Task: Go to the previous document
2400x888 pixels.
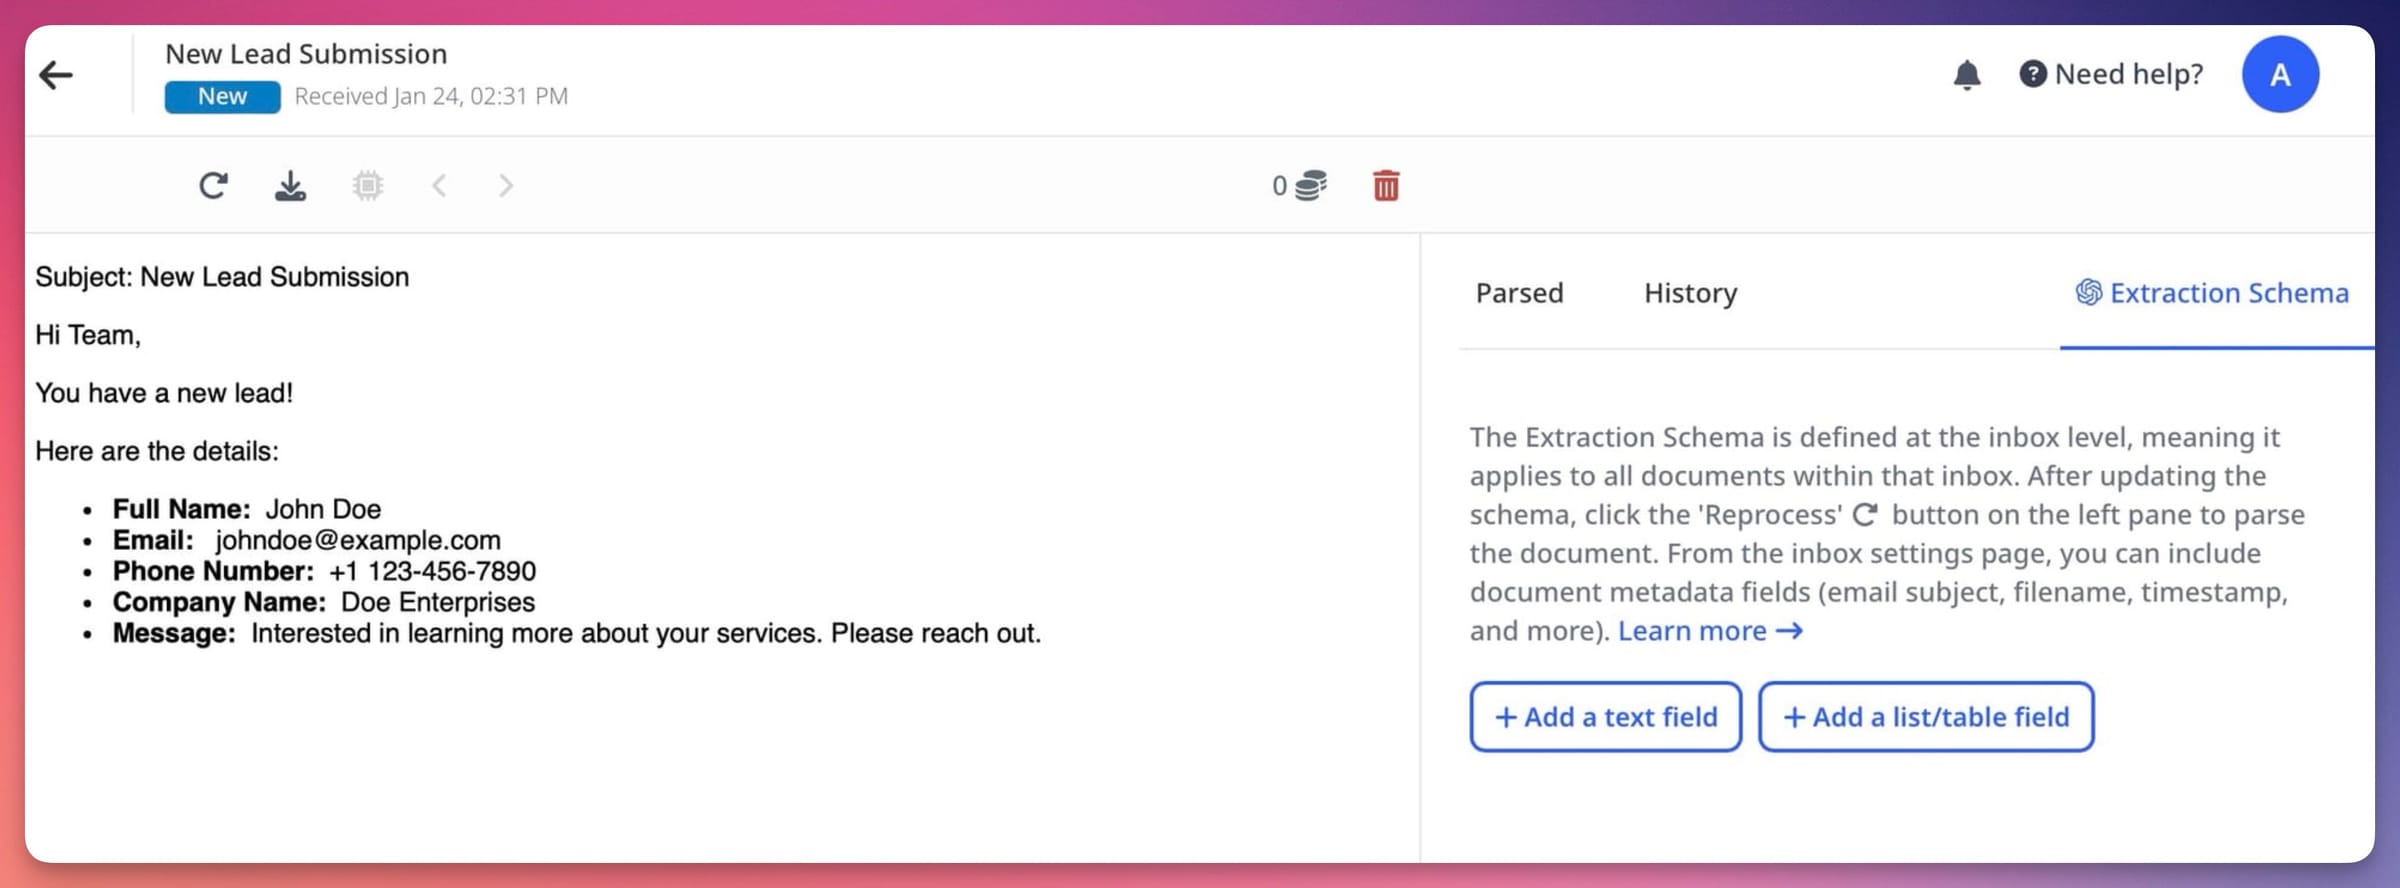Action: [x=438, y=185]
